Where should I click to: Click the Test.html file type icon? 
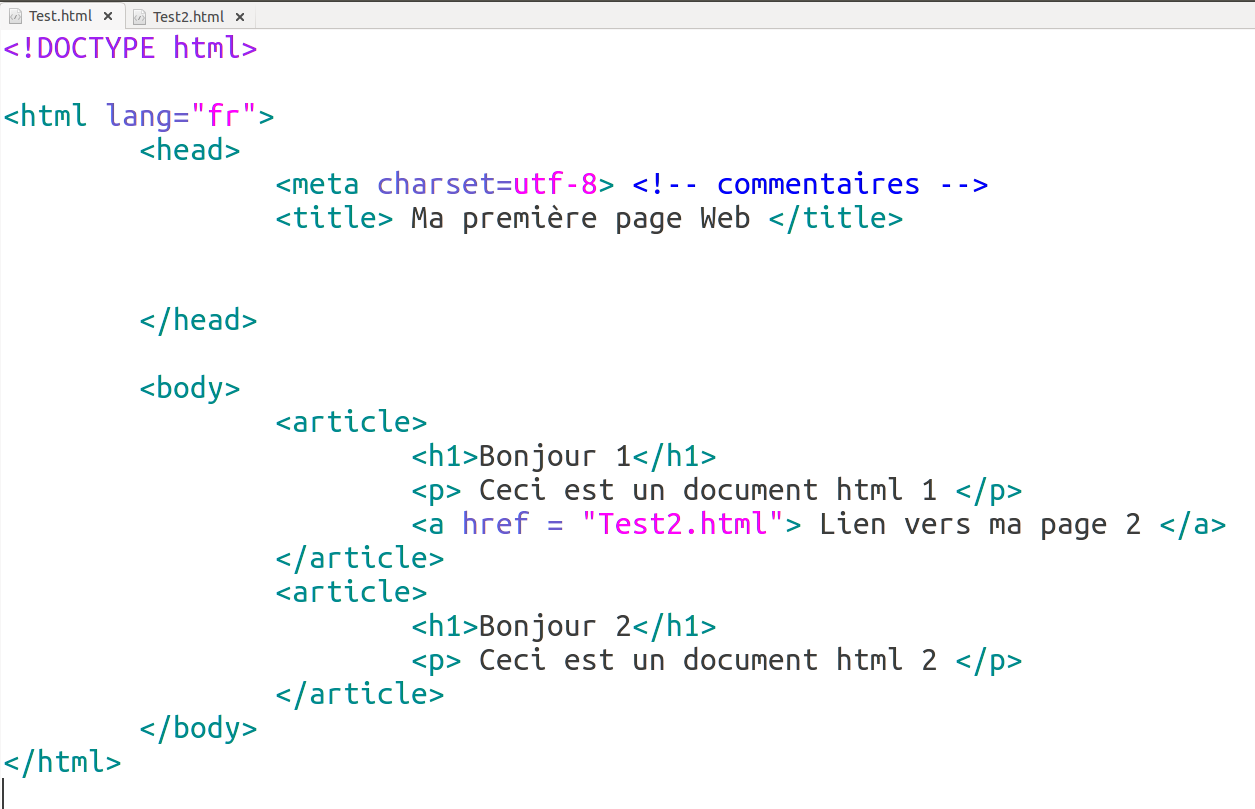(15, 17)
